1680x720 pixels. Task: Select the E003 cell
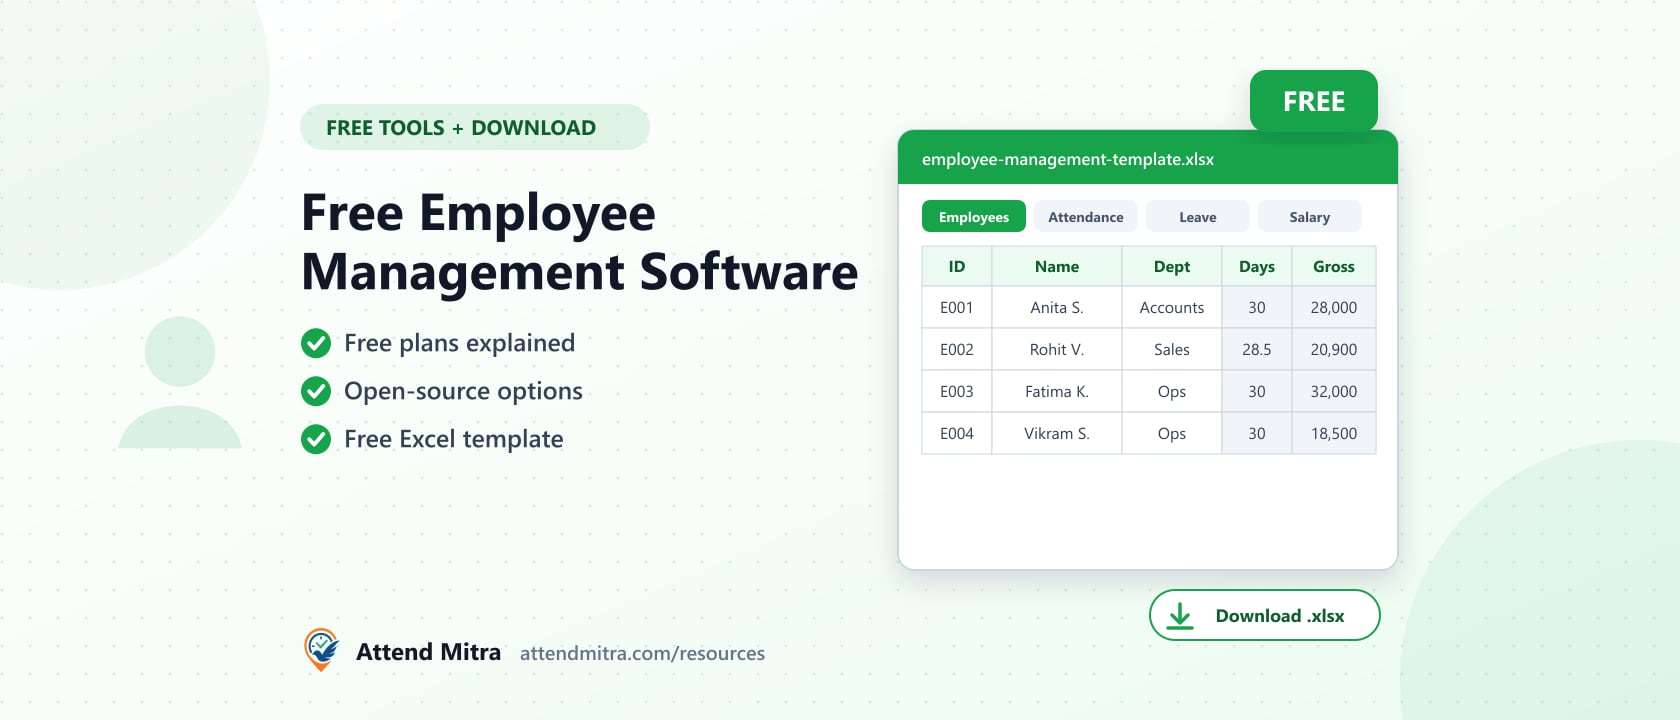pyautogui.click(x=957, y=391)
